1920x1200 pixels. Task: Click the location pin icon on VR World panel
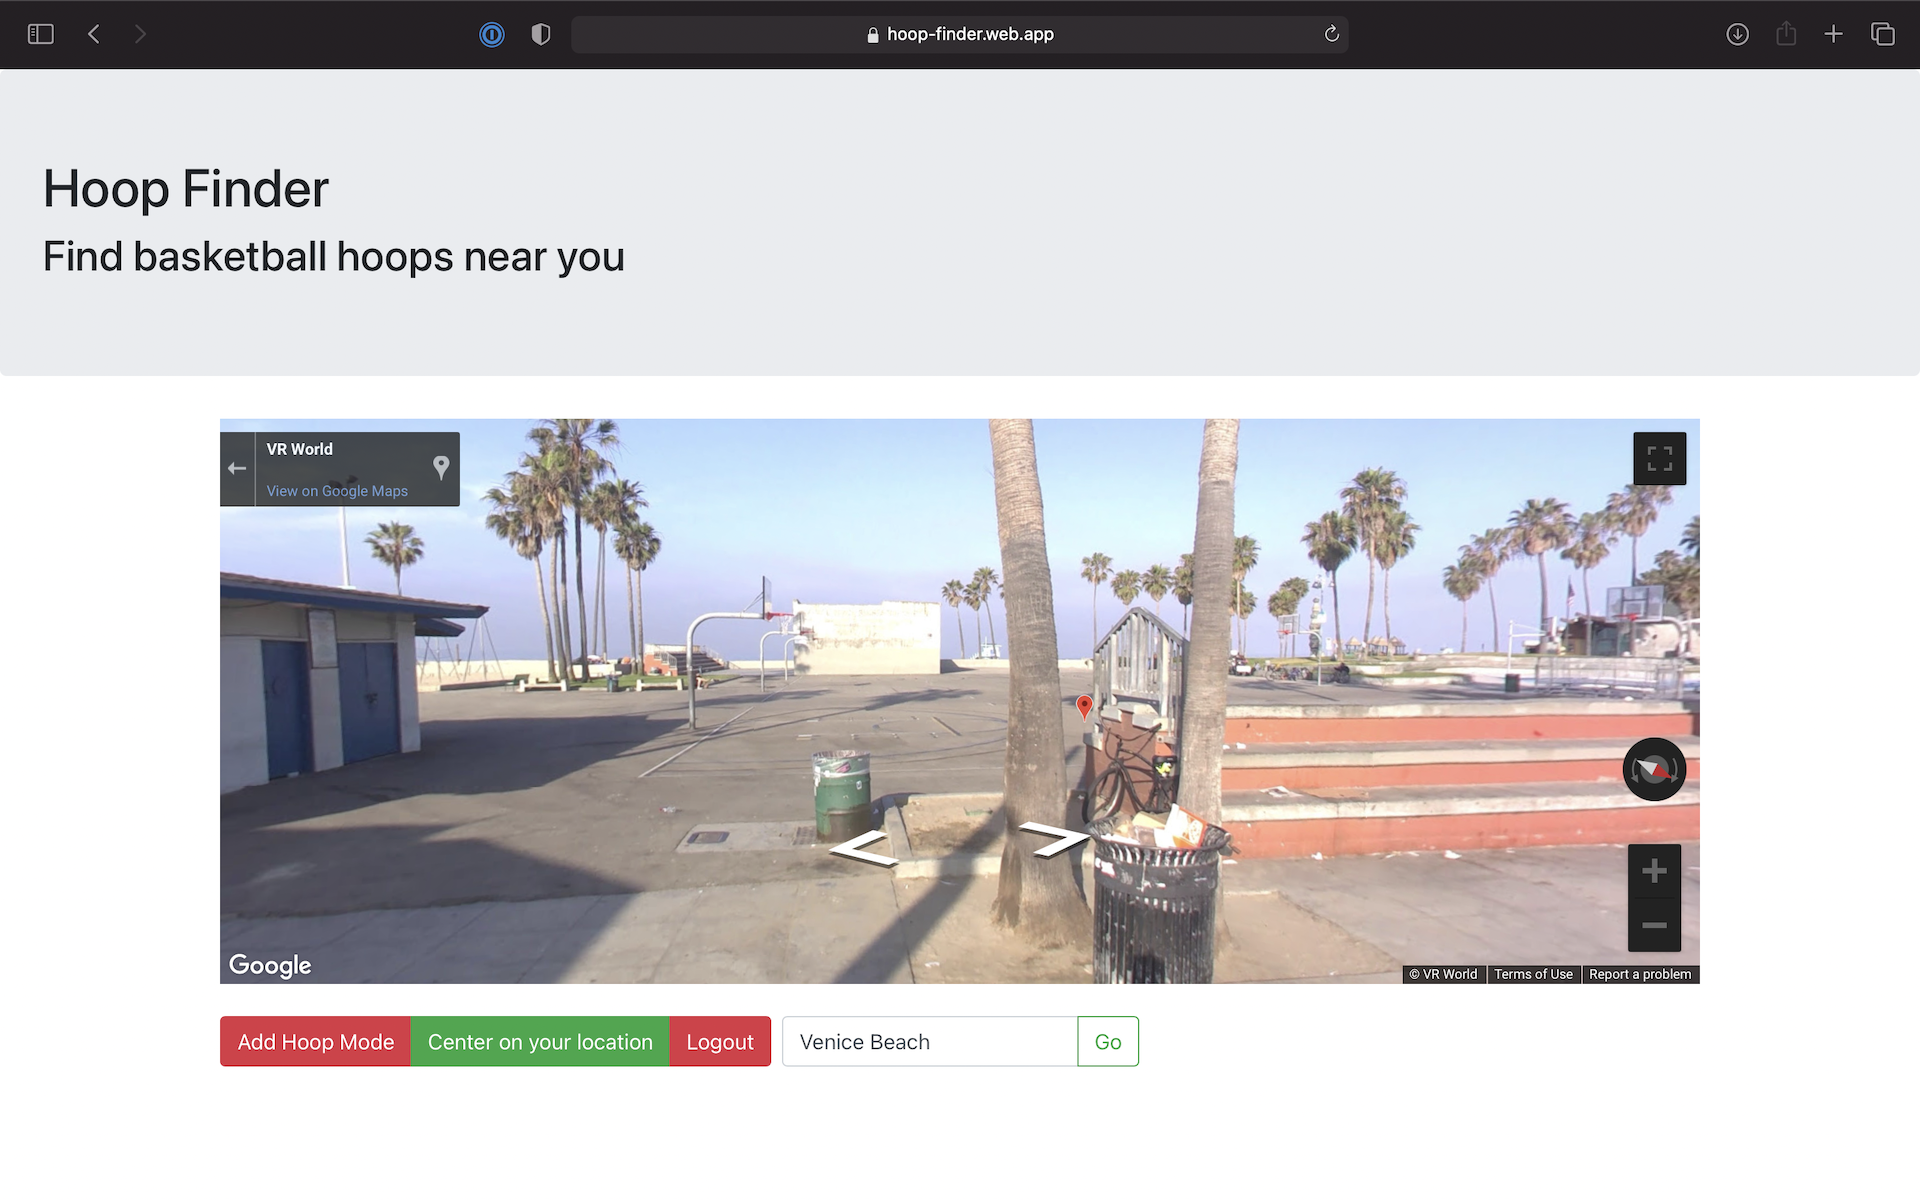[441, 466]
